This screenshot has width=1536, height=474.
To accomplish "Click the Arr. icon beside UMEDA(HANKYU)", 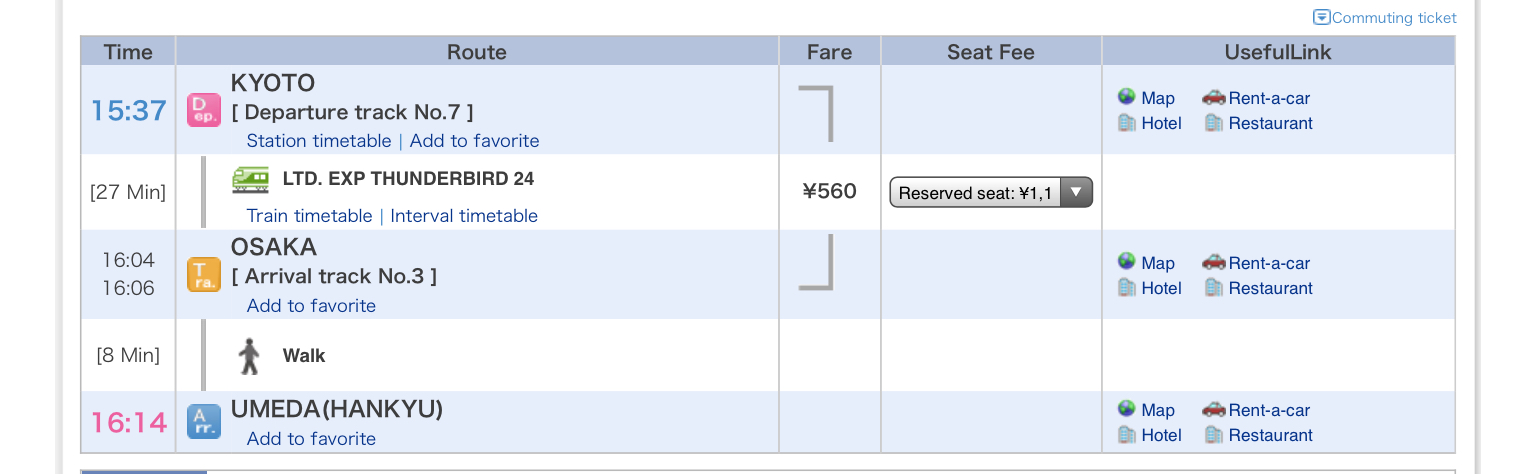I will coord(204,422).
